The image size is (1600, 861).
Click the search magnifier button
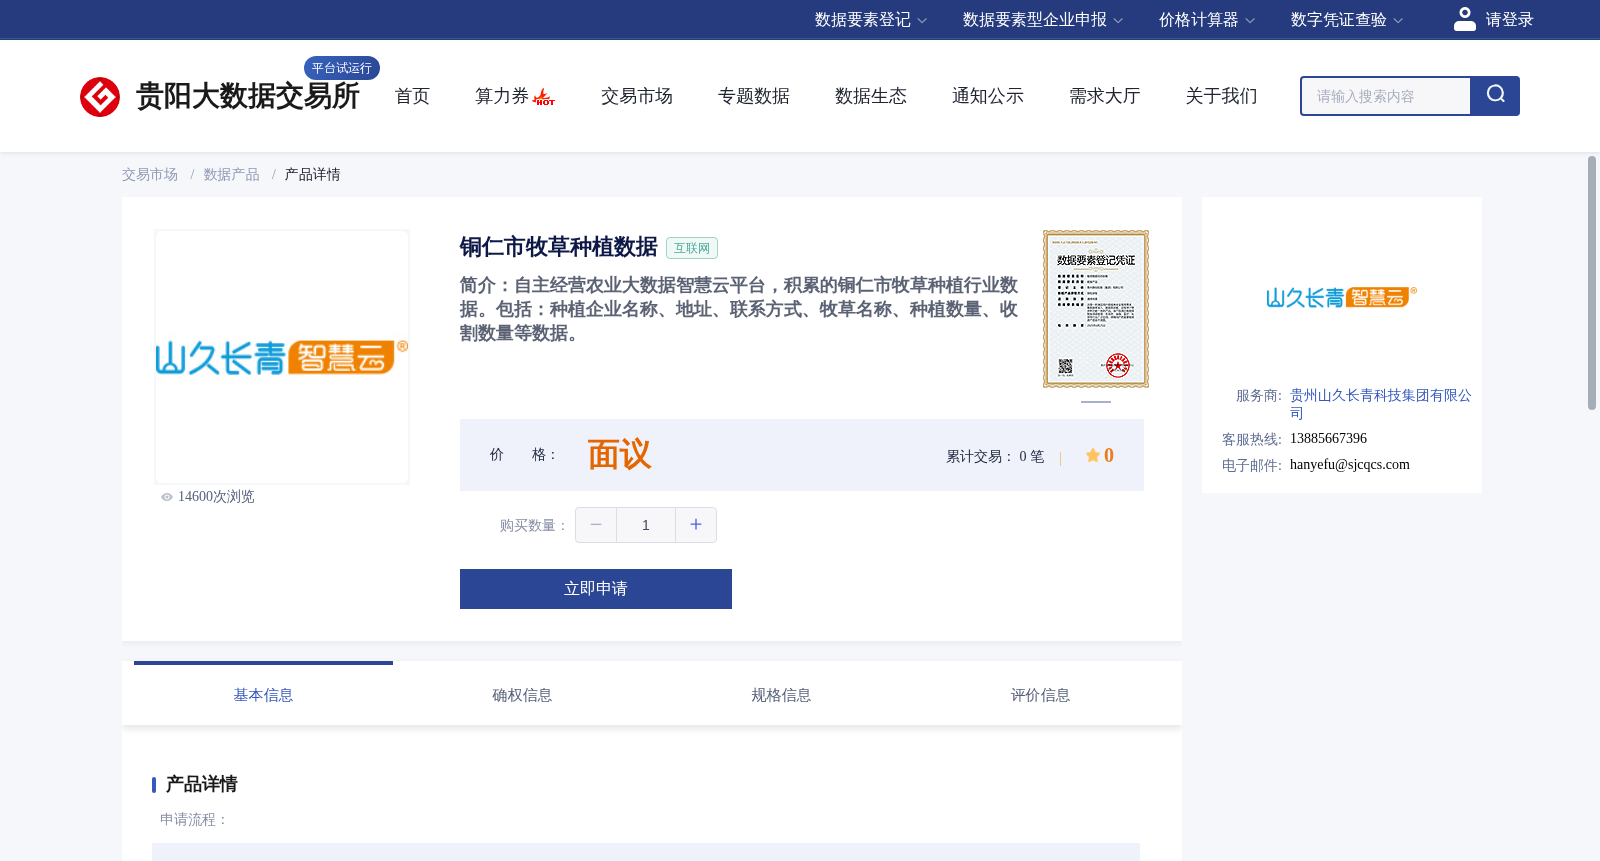[x=1495, y=96]
